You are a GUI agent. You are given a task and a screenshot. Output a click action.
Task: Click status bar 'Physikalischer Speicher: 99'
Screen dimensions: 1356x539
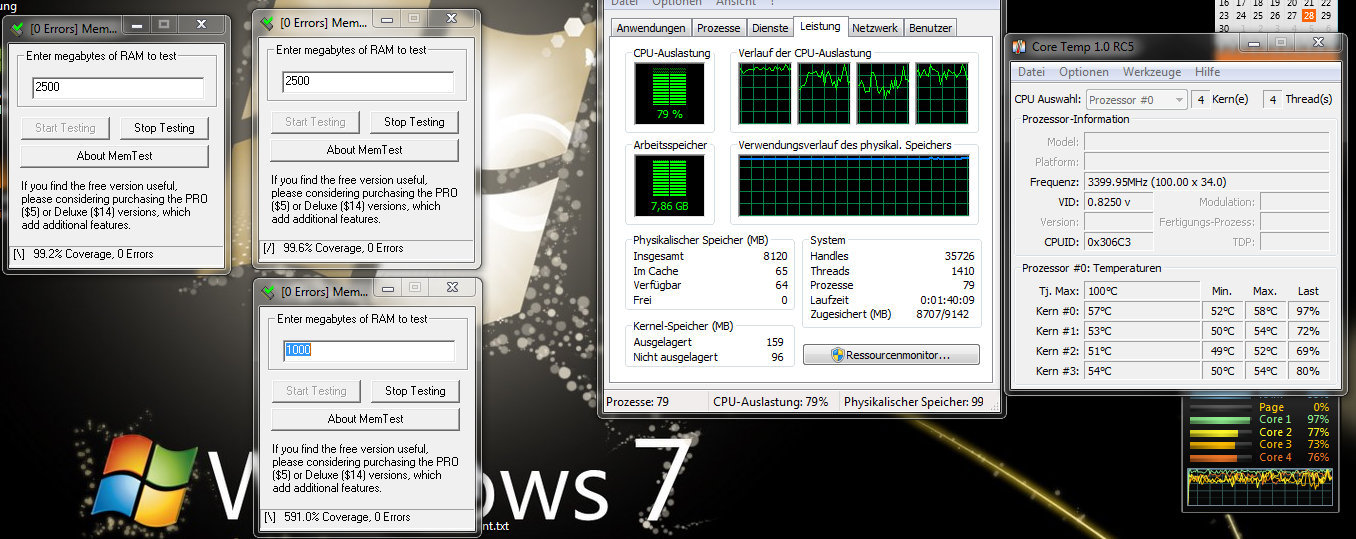[914, 402]
